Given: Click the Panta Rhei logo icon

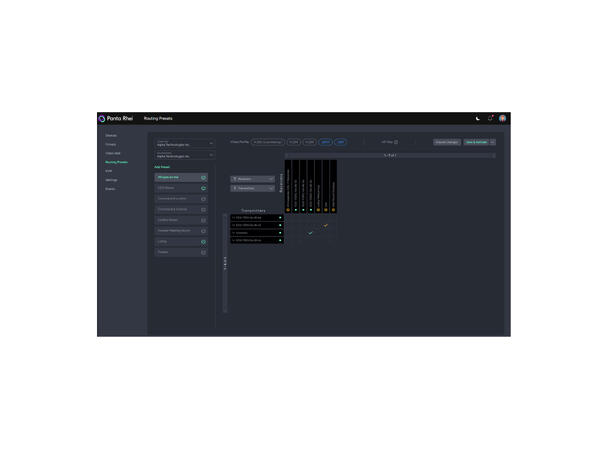Looking at the screenshot, I should click(104, 118).
